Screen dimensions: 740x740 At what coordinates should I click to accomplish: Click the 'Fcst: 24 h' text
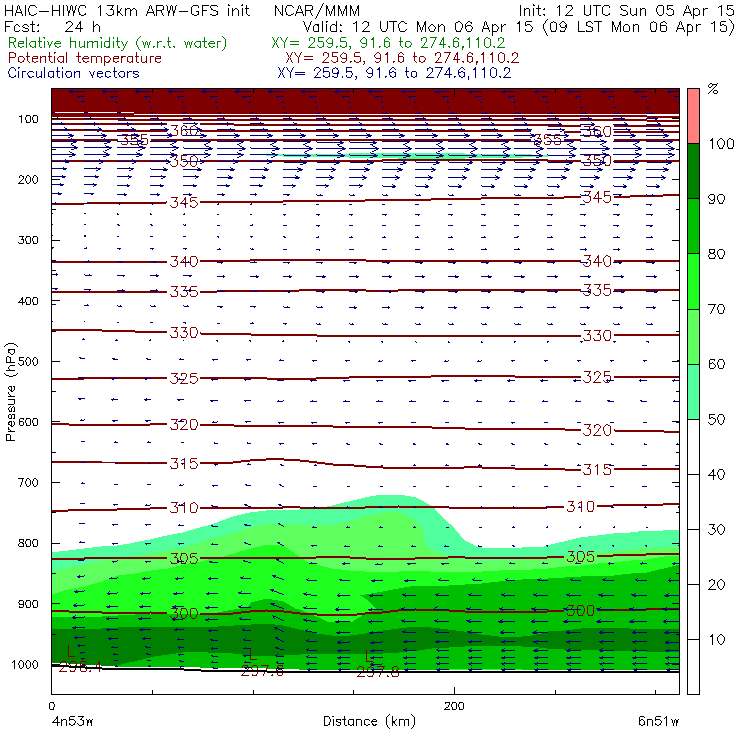(x=52, y=26)
